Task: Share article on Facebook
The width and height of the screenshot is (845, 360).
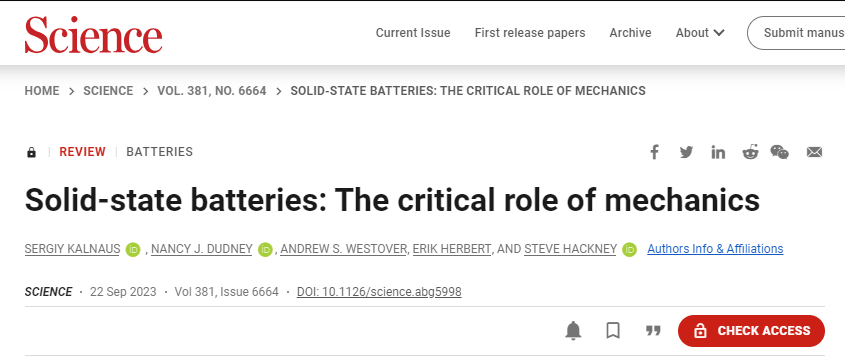Action: coord(654,152)
